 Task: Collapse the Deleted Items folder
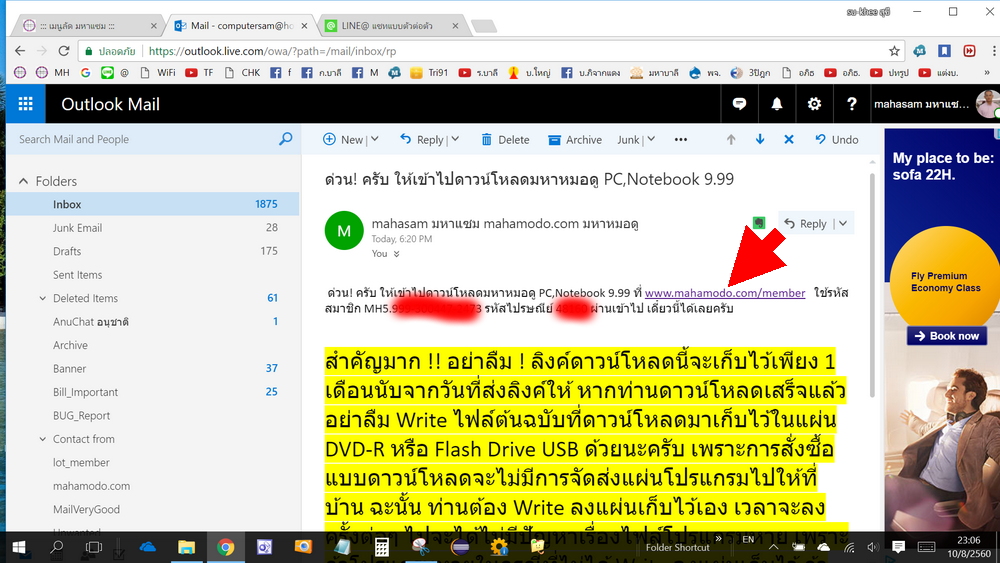click(x=43, y=298)
